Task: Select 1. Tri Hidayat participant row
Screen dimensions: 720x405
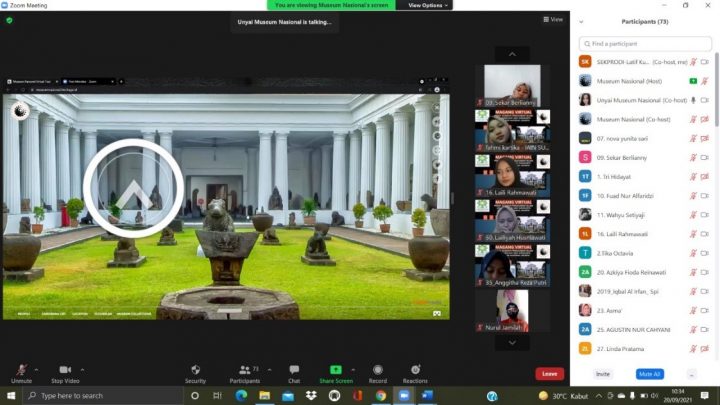Action: [645, 177]
